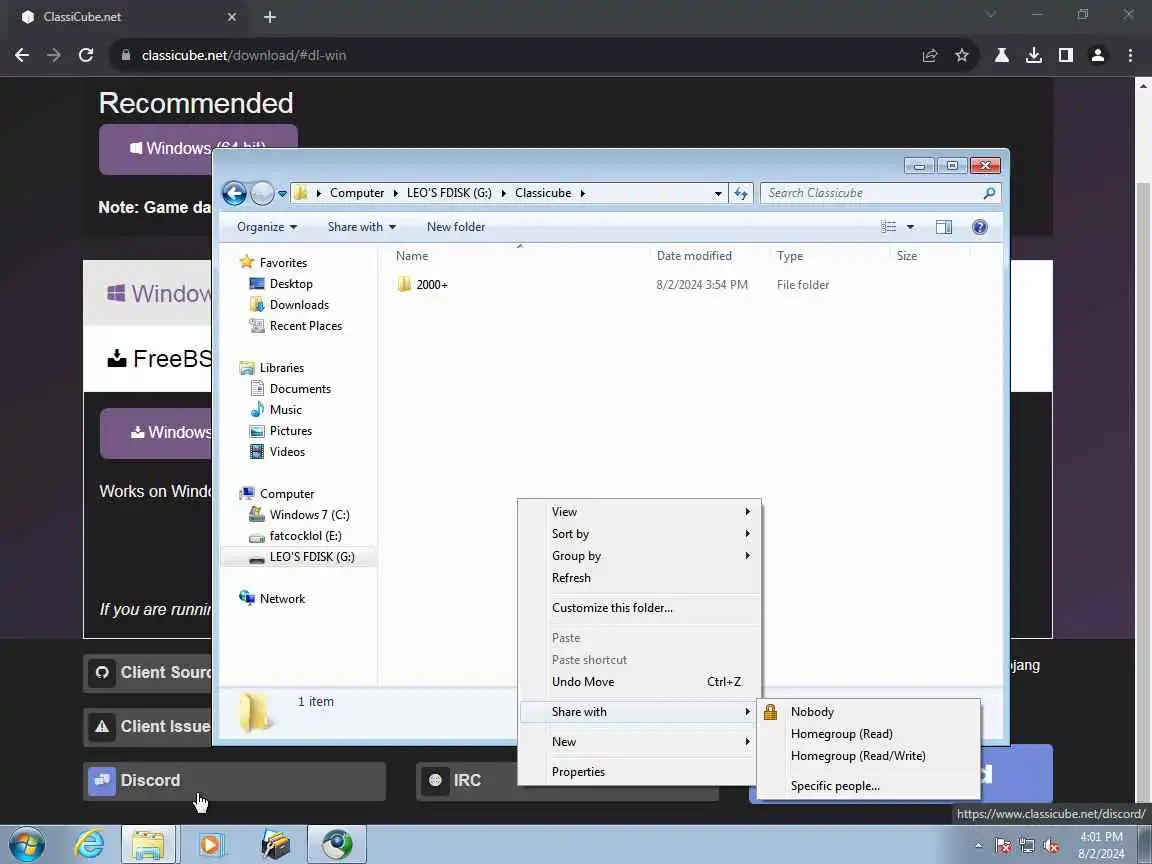Select Computer in the navigation pane
Viewport: 1152px width, 864px height.
click(x=287, y=494)
